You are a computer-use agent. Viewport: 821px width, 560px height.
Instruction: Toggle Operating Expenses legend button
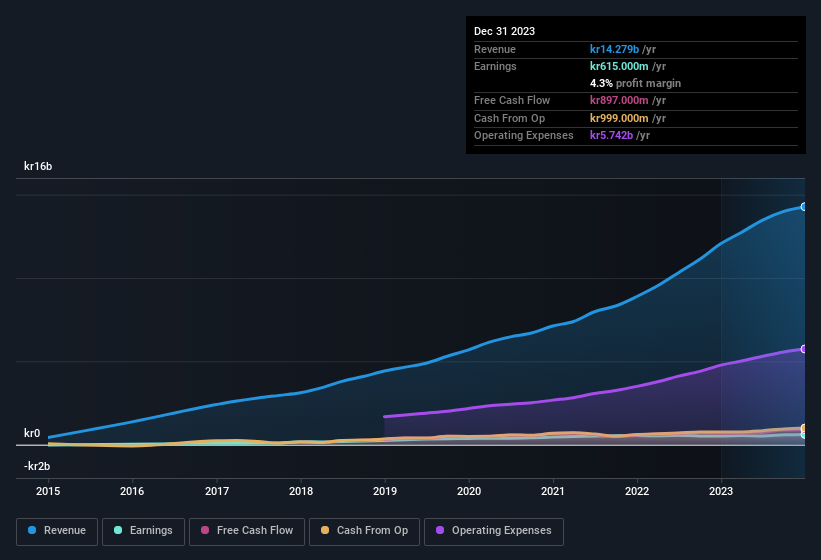click(x=493, y=531)
